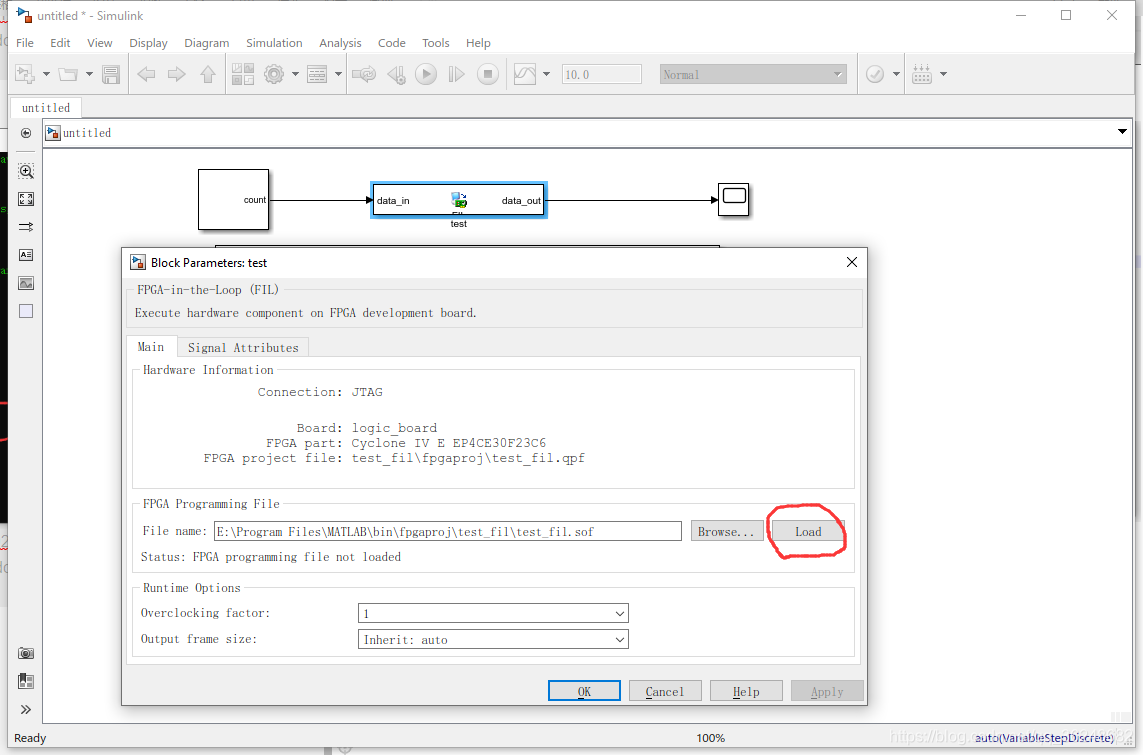Open the Simulation menu
Screen dimensions: 1143x755
tap(274, 43)
